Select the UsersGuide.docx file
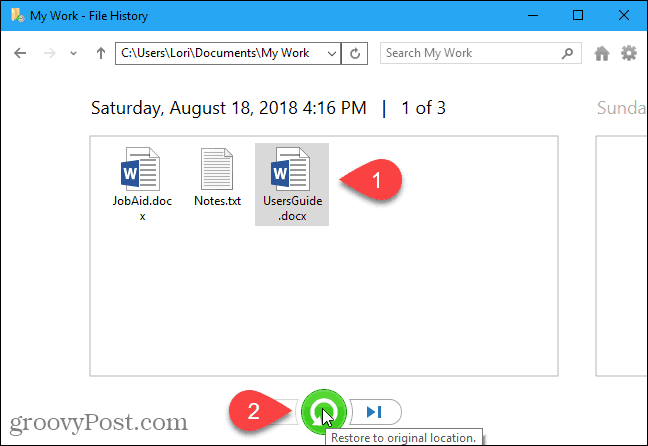Viewport: 648px width, 446px height. [x=292, y=184]
